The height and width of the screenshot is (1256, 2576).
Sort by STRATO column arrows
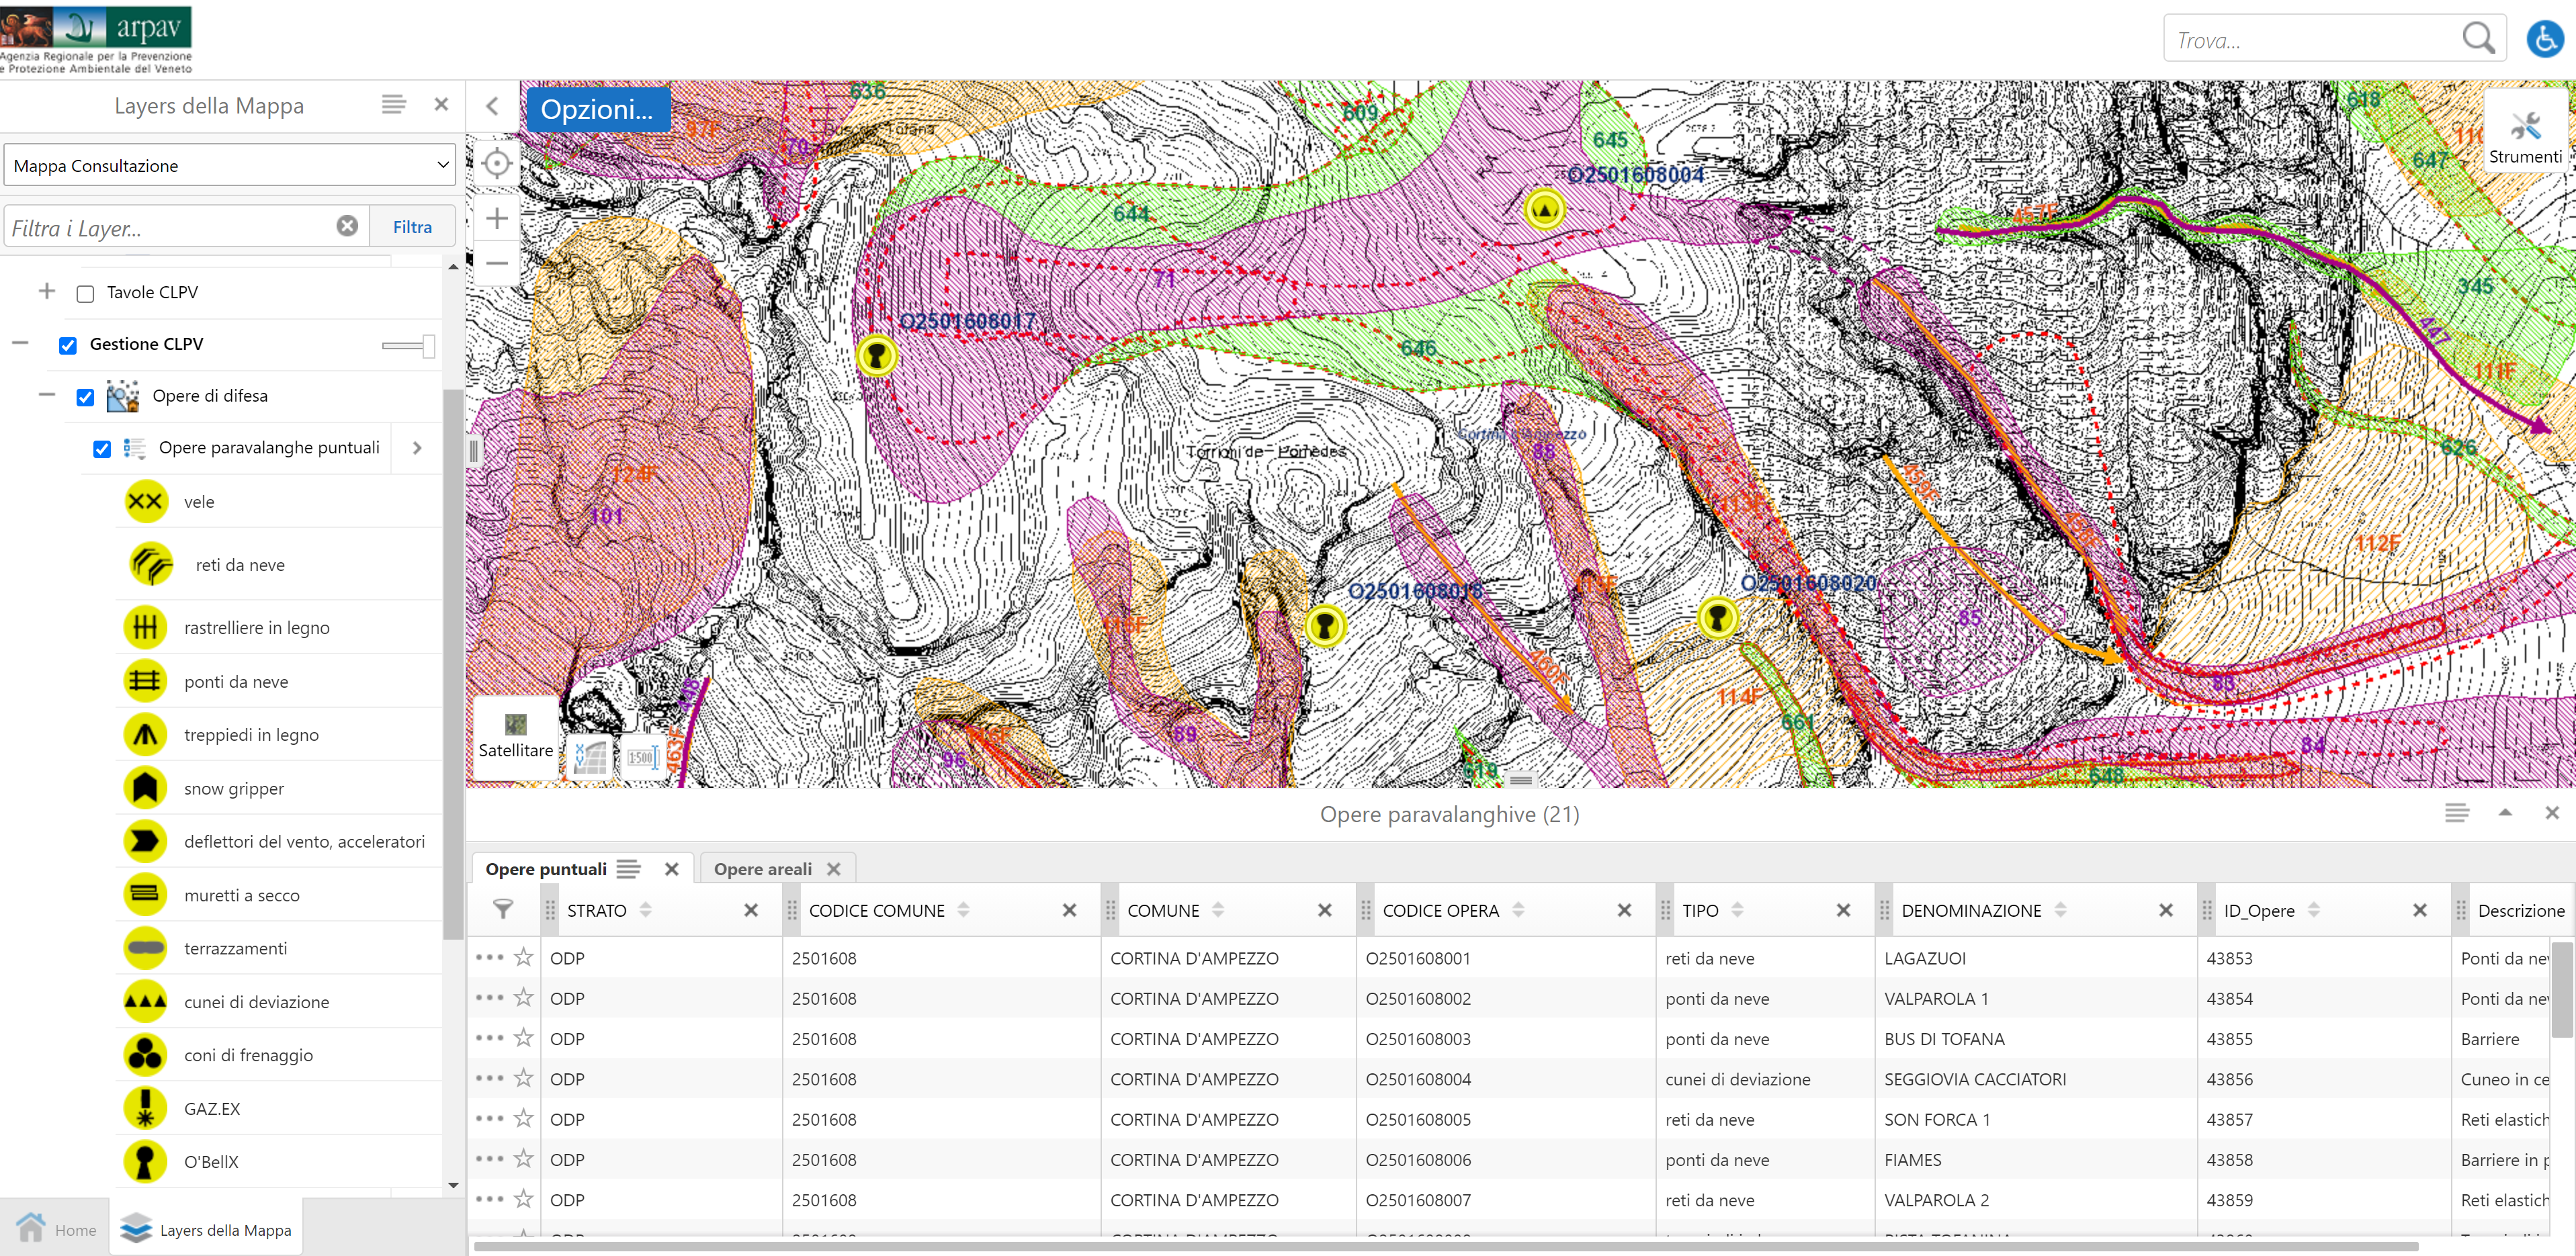pos(646,909)
